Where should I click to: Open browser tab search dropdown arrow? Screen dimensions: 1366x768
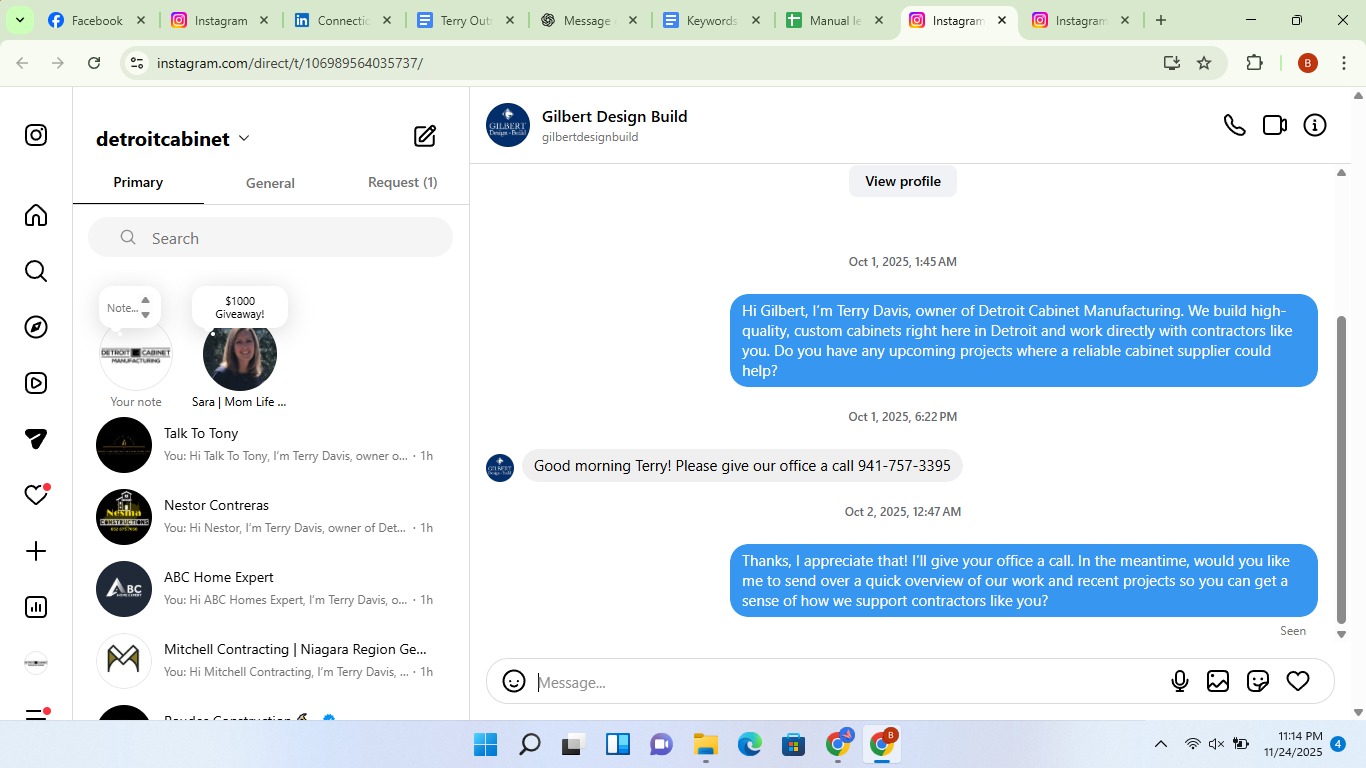coord(19,20)
